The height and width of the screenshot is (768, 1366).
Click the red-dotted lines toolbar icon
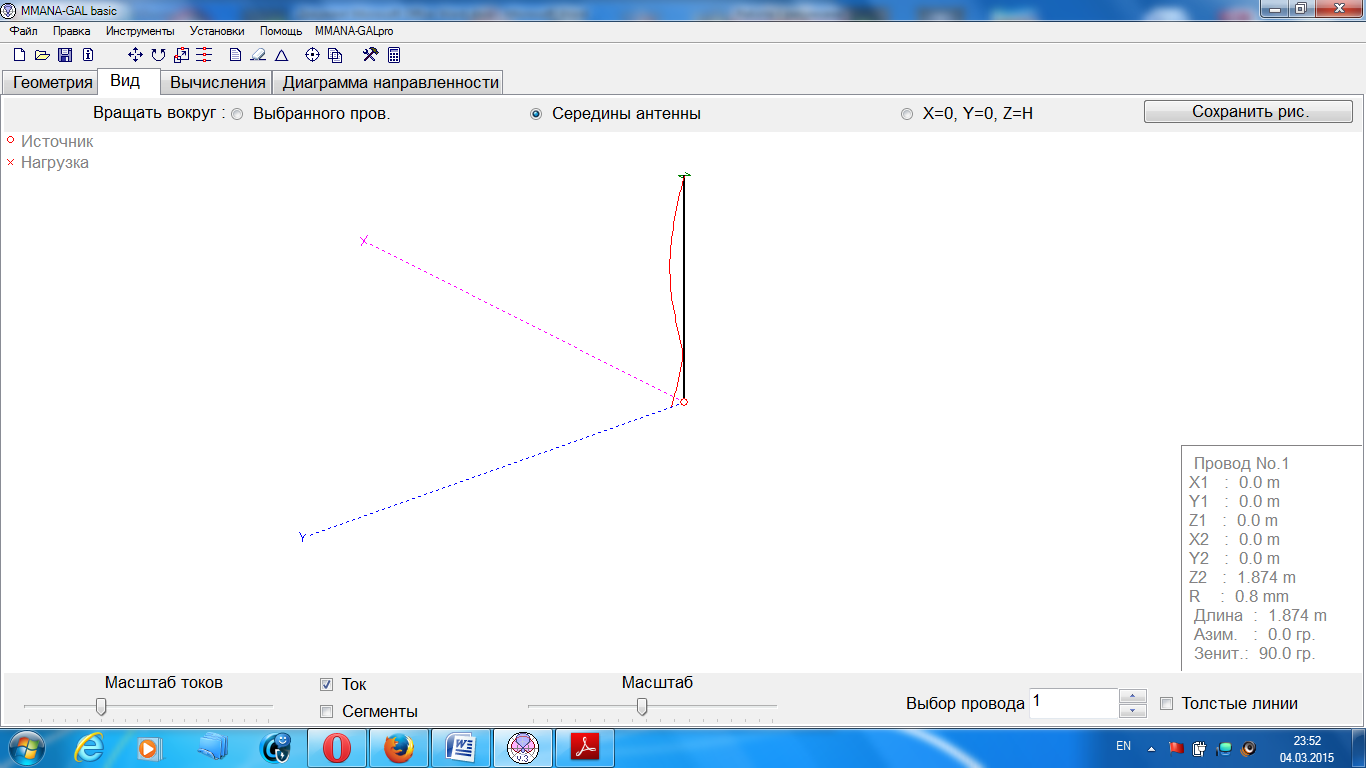(204, 55)
